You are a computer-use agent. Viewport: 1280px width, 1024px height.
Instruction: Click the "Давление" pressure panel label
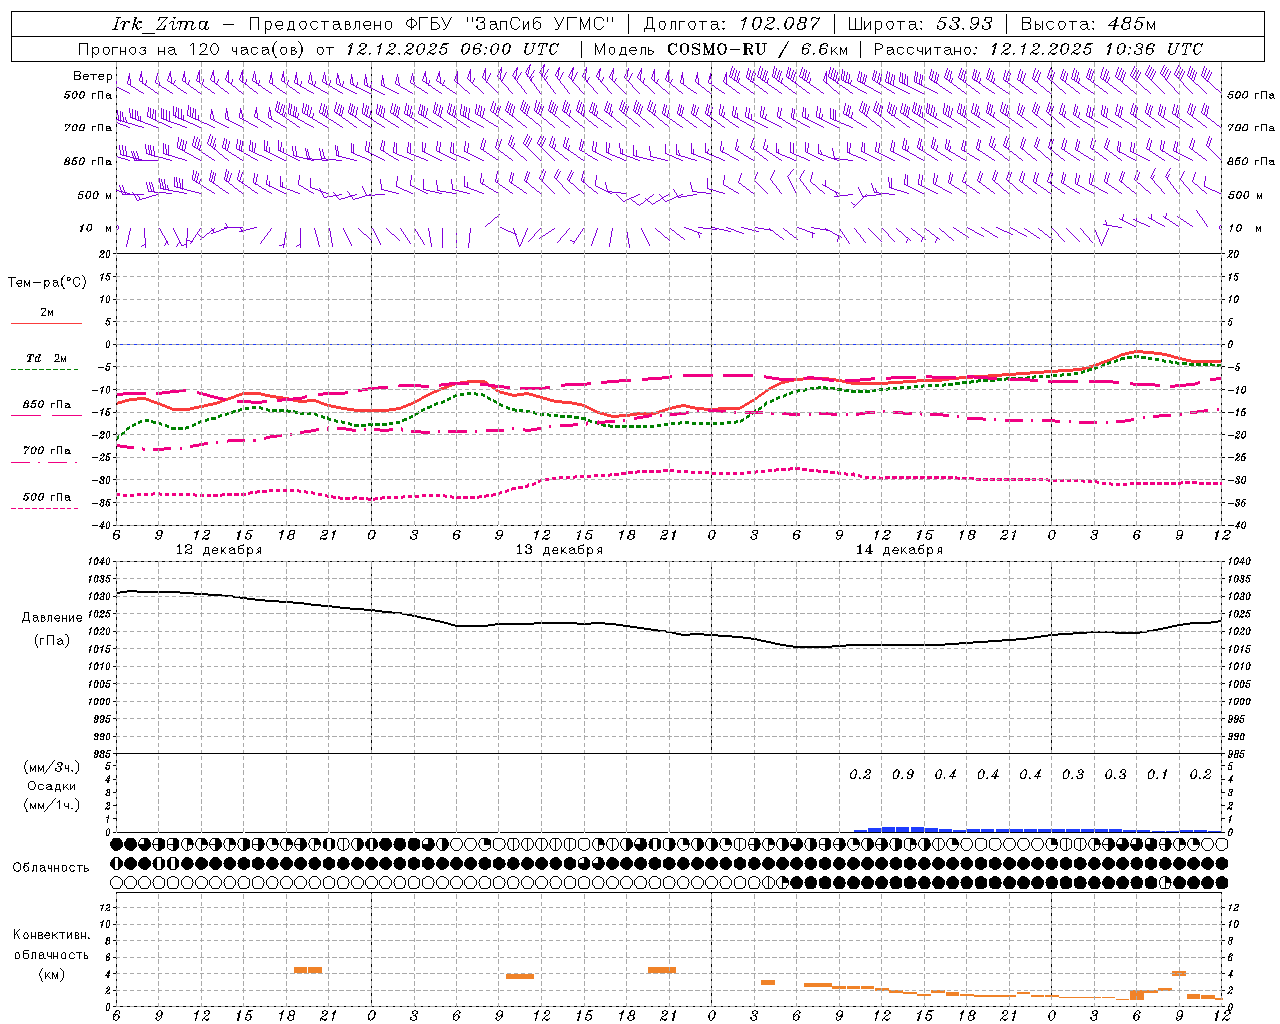coord(52,618)
